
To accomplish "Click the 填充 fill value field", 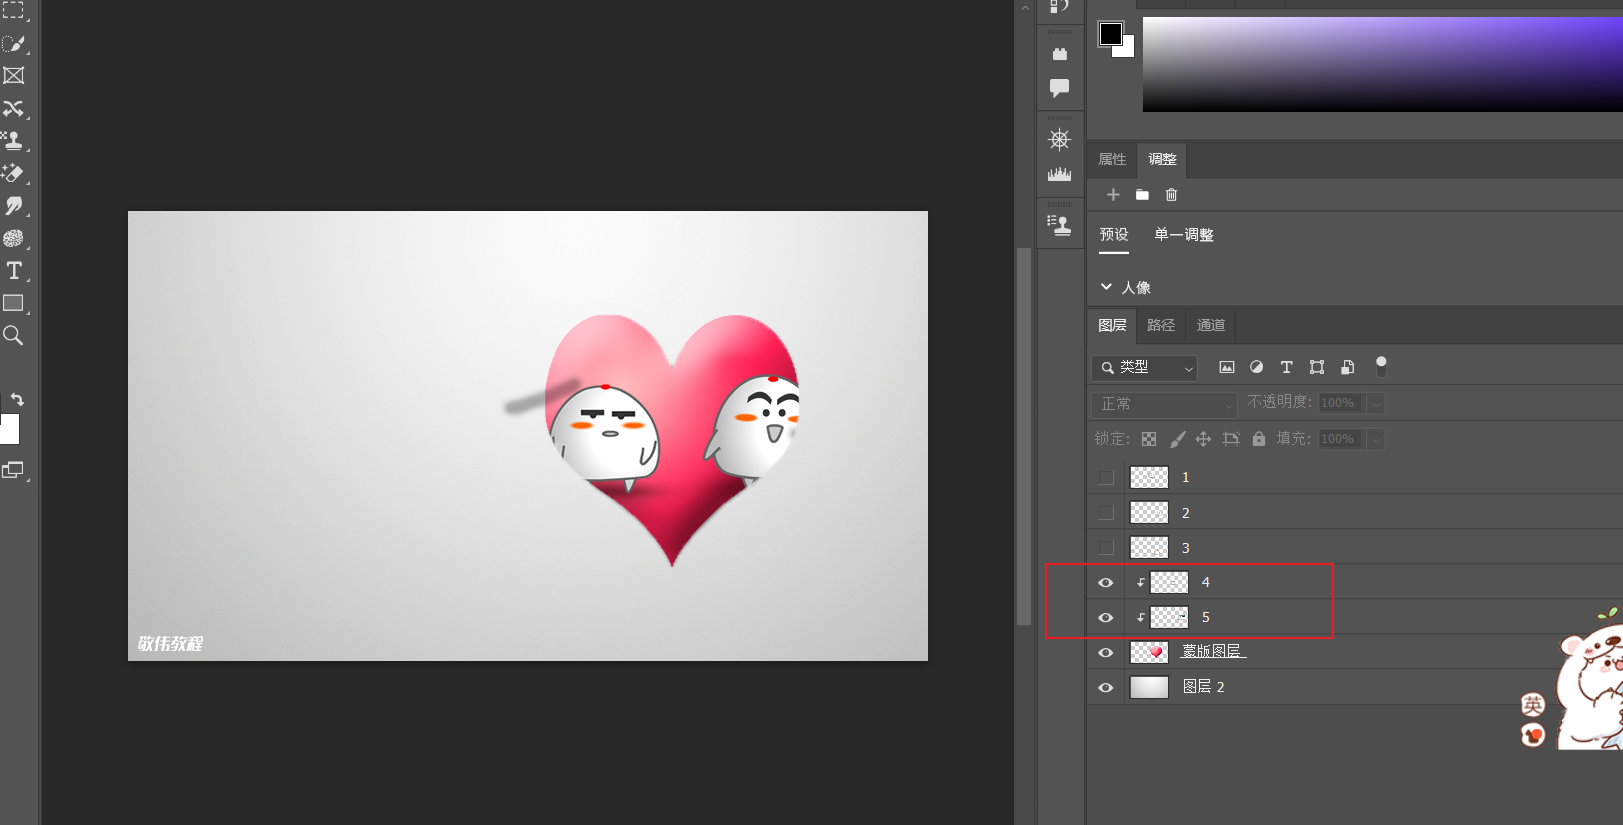I will click(1342, 439).
